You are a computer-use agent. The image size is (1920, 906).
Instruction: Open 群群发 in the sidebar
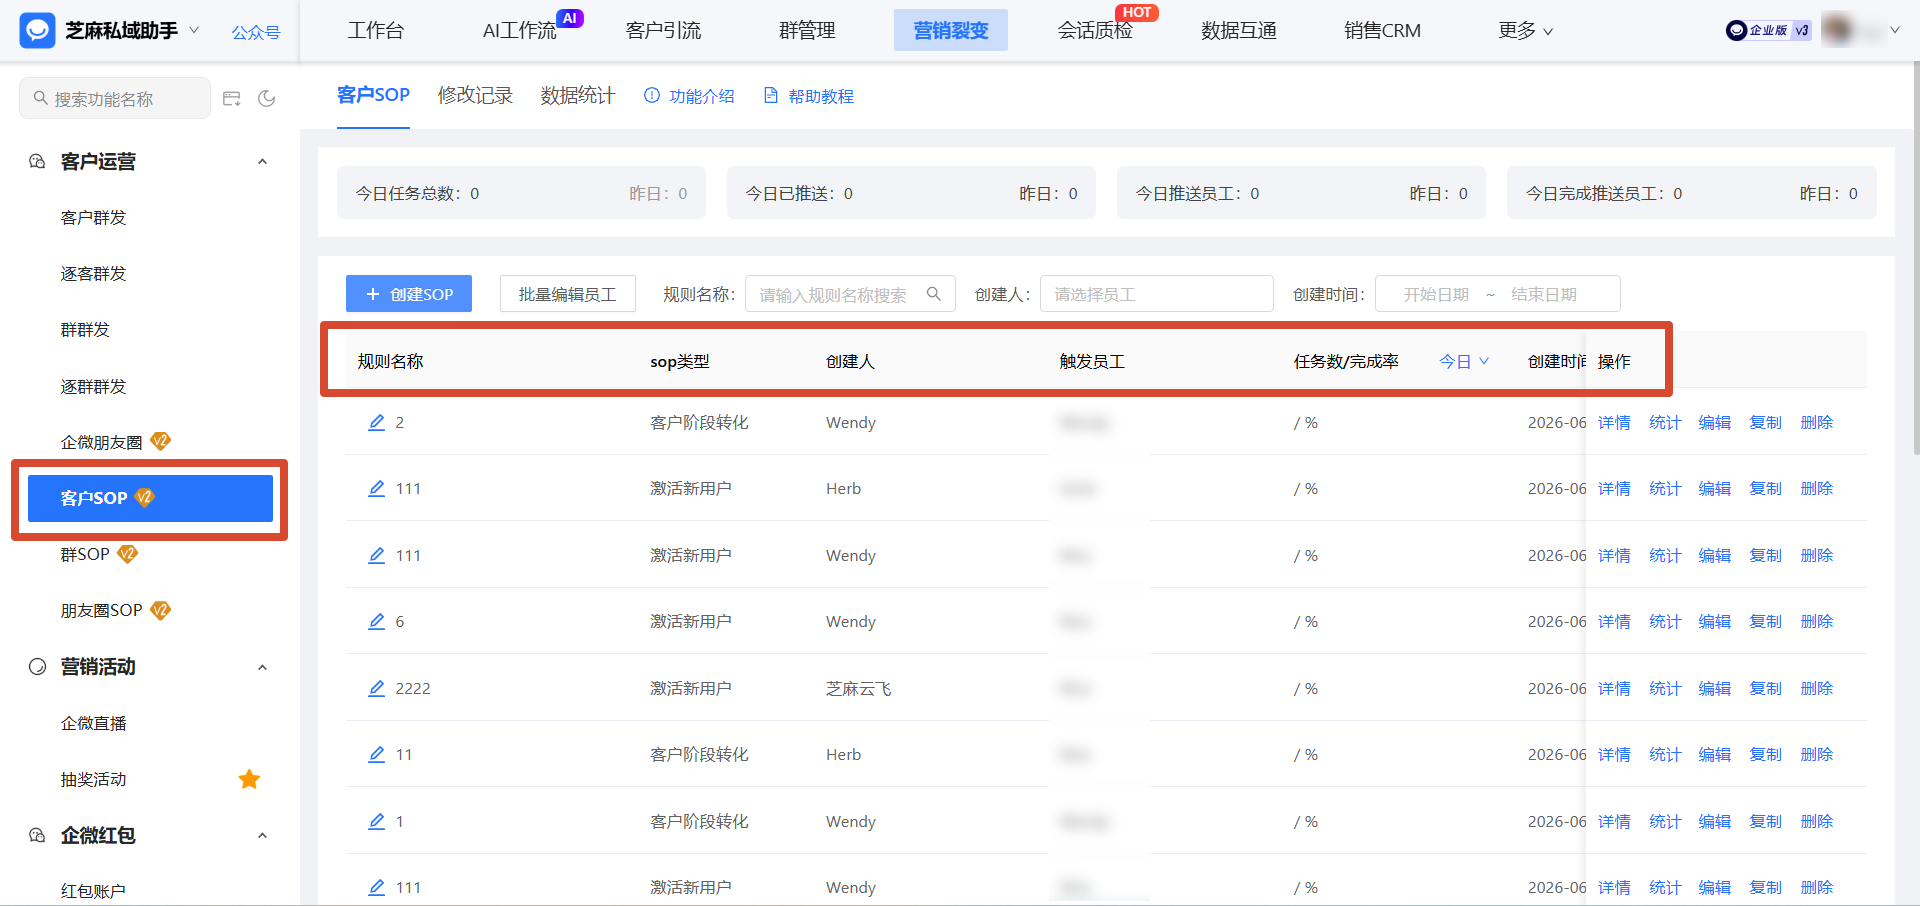[x=85, y=329]
